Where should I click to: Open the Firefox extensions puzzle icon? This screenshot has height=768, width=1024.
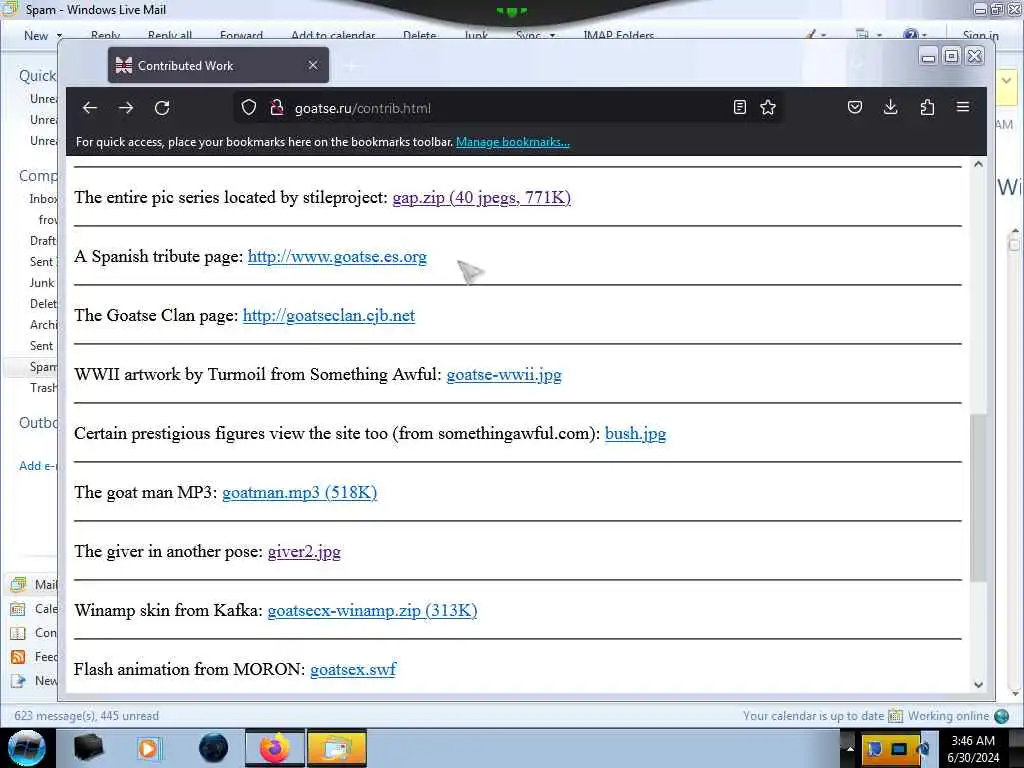click(x=927, y=107)
